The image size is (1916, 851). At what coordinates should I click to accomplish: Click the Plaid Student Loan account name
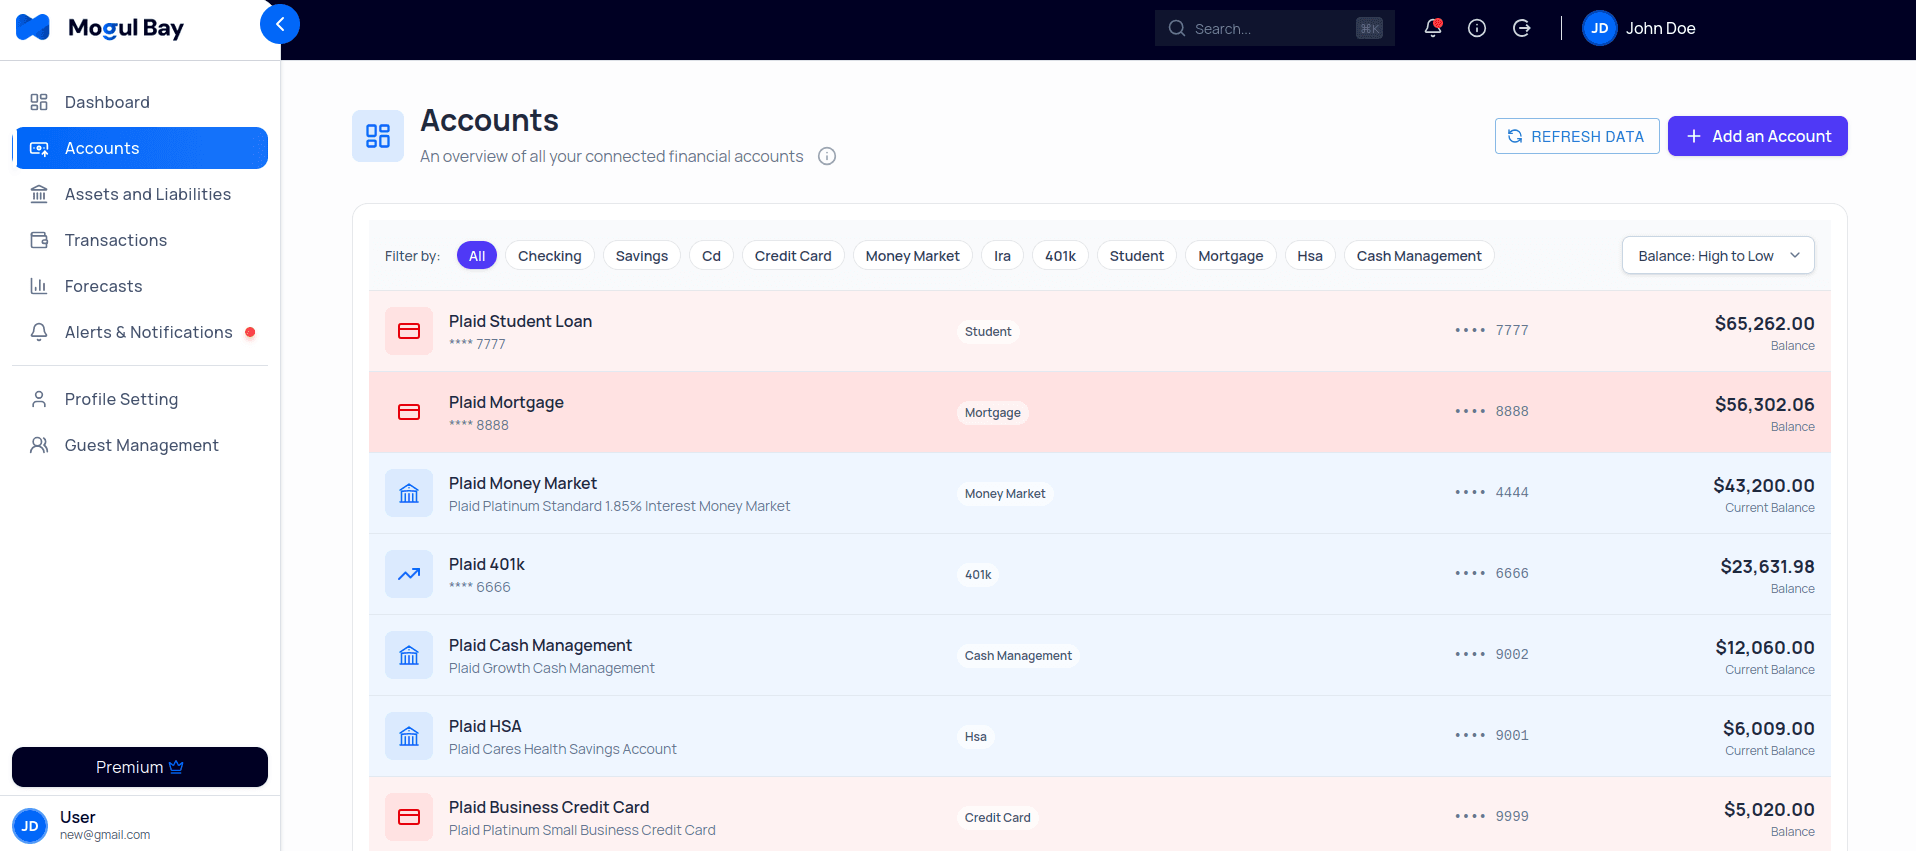(x=520, y=321)
